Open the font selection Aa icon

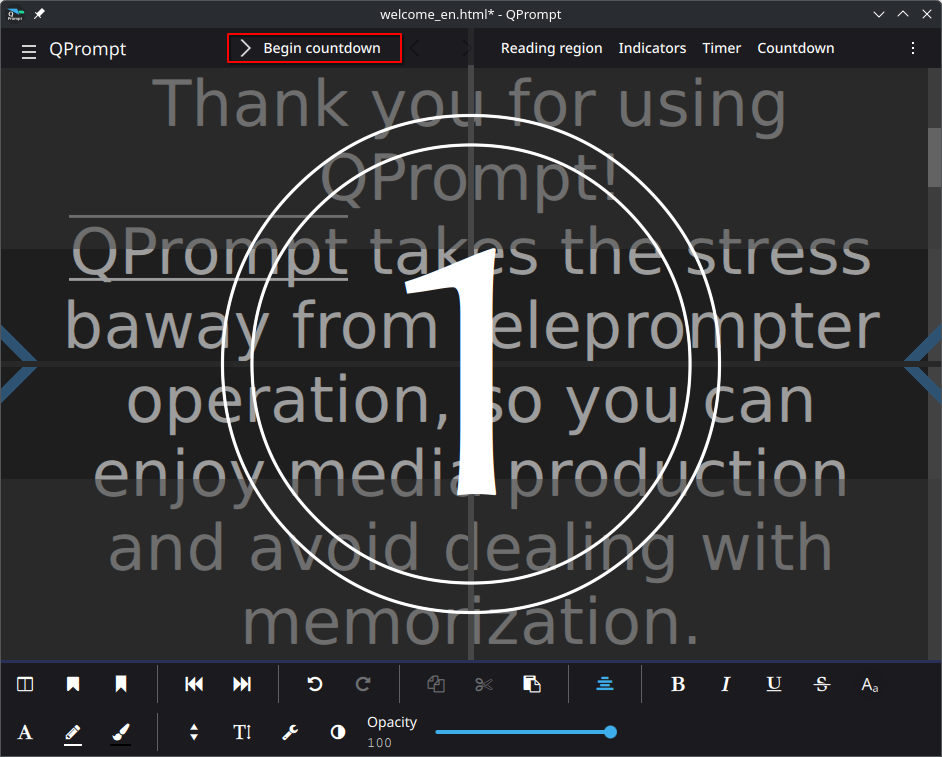[x=870, y=684]
